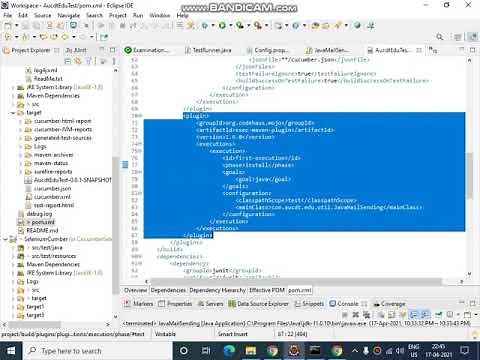The width and height of the screenshot is (480, 360).
Task: Switch to the Overview pom tab
Action: tap(135, 290)
